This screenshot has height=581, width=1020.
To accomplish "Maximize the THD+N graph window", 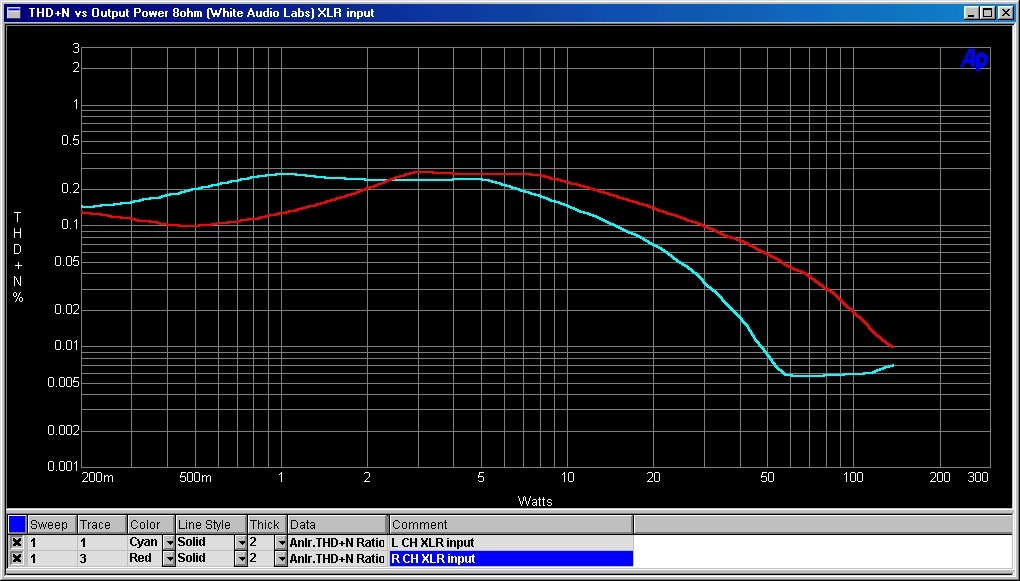I will coord(987,12).
